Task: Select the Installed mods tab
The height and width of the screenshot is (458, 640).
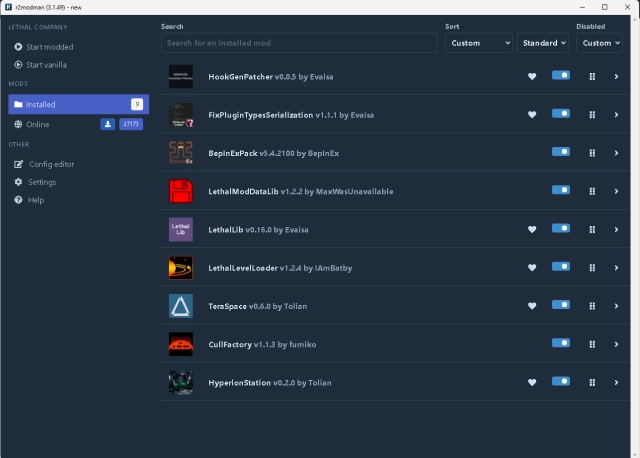Action: click(x=78, y=104)
